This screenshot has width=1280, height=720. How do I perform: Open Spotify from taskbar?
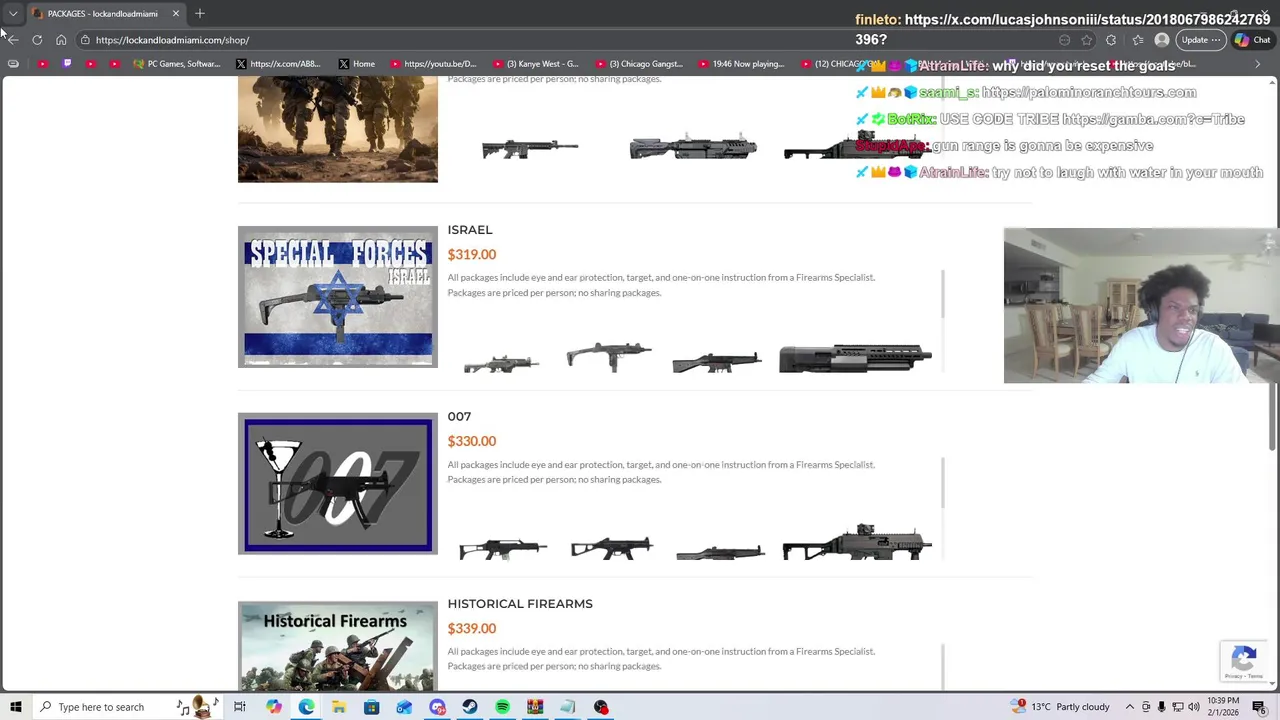point(502,707)
